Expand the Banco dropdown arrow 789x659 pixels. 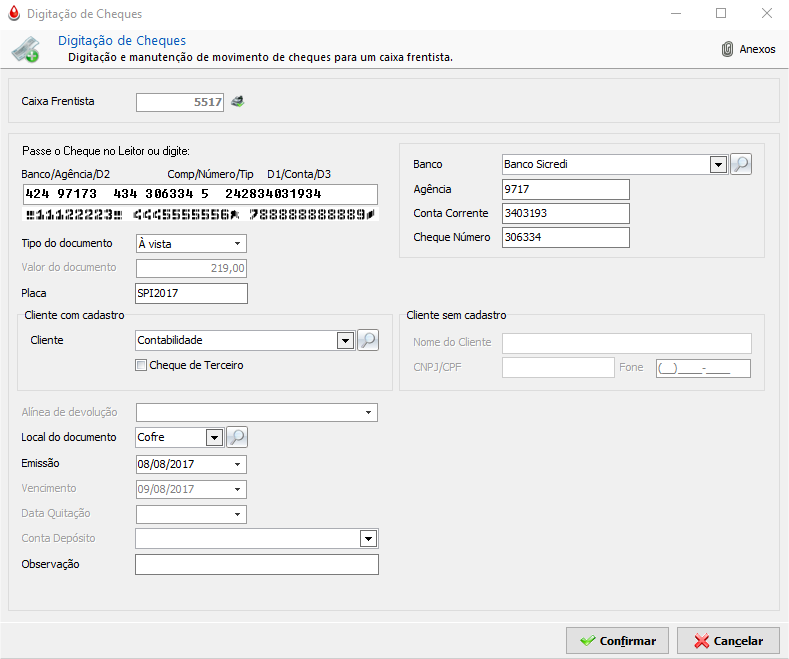pyautogui.click(x=719, y=164)
